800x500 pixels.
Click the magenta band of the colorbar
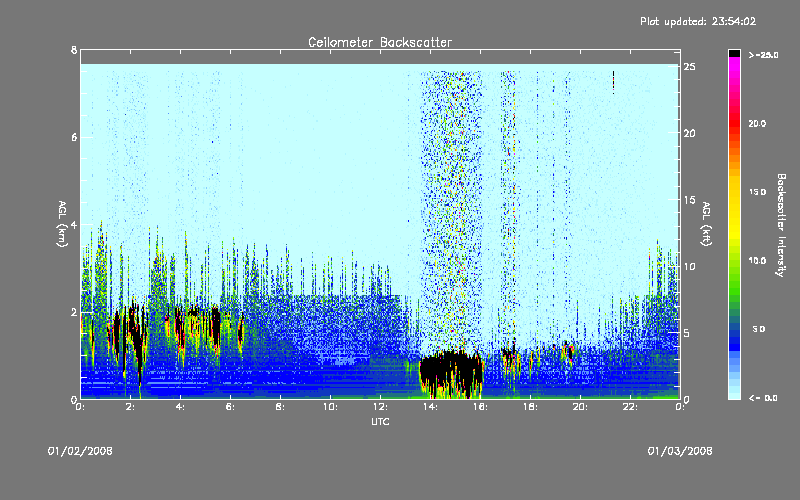coord(734,63)
